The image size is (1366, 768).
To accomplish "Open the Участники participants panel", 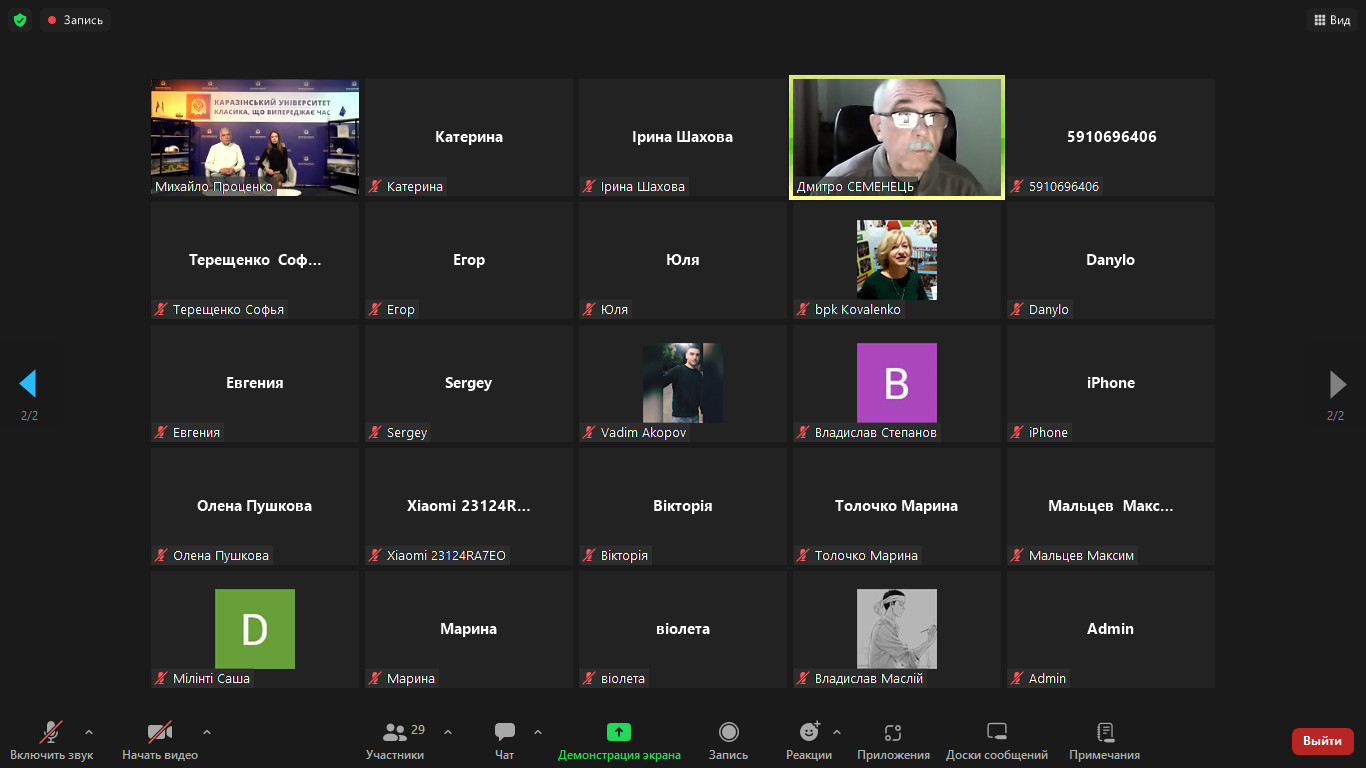I will tap(395, 740).
